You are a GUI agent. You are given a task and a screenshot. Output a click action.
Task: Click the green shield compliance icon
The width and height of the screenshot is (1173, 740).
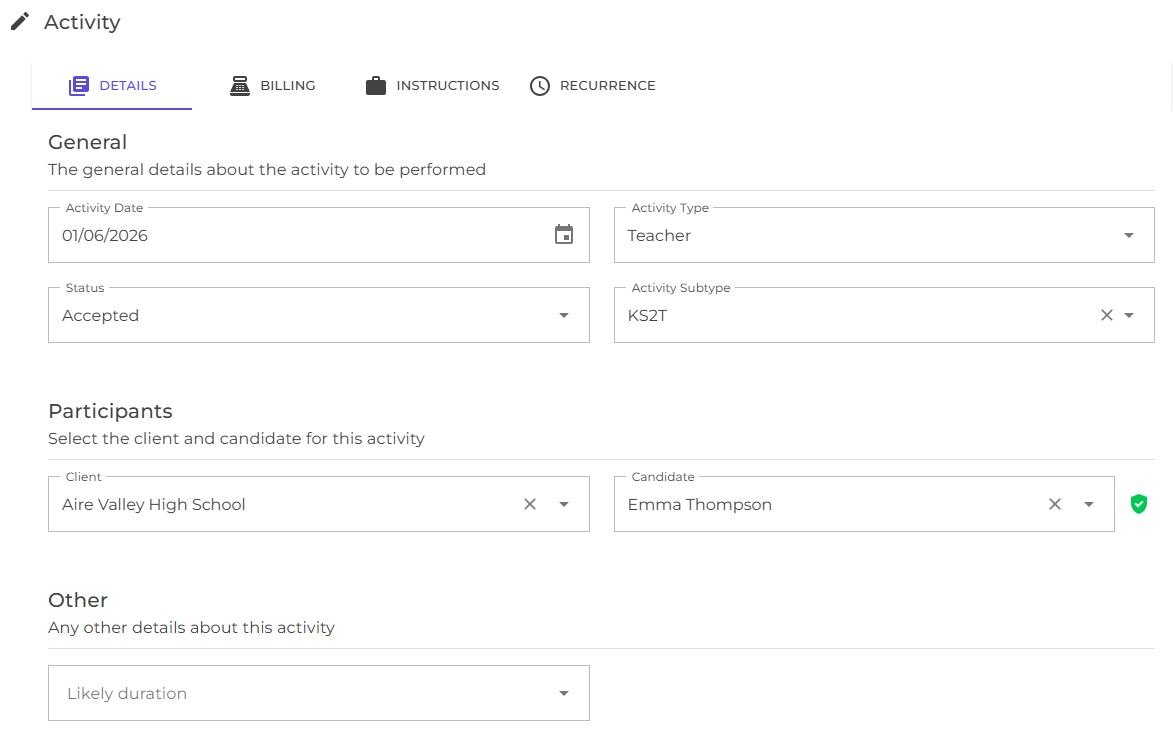pyautogui.click(x=1139, y=504)
